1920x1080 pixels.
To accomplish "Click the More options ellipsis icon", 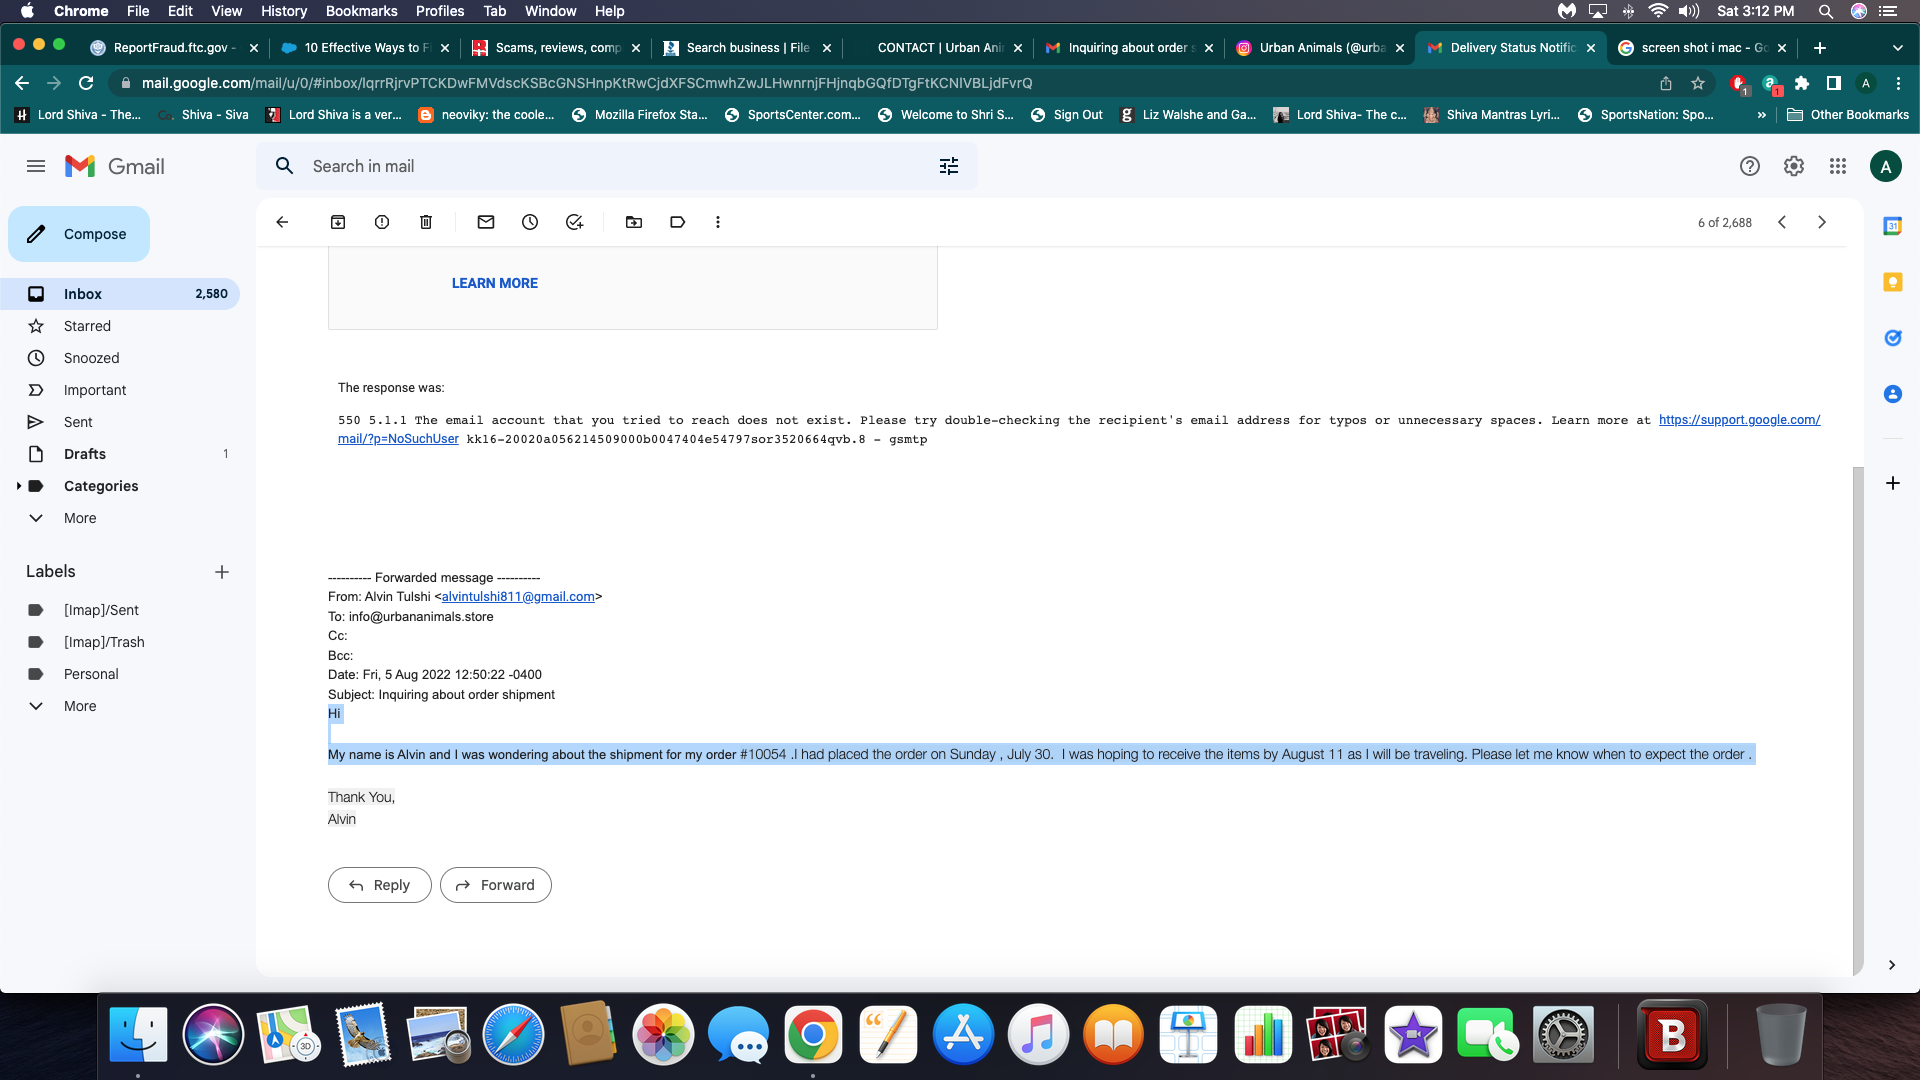I will (717, 222).
